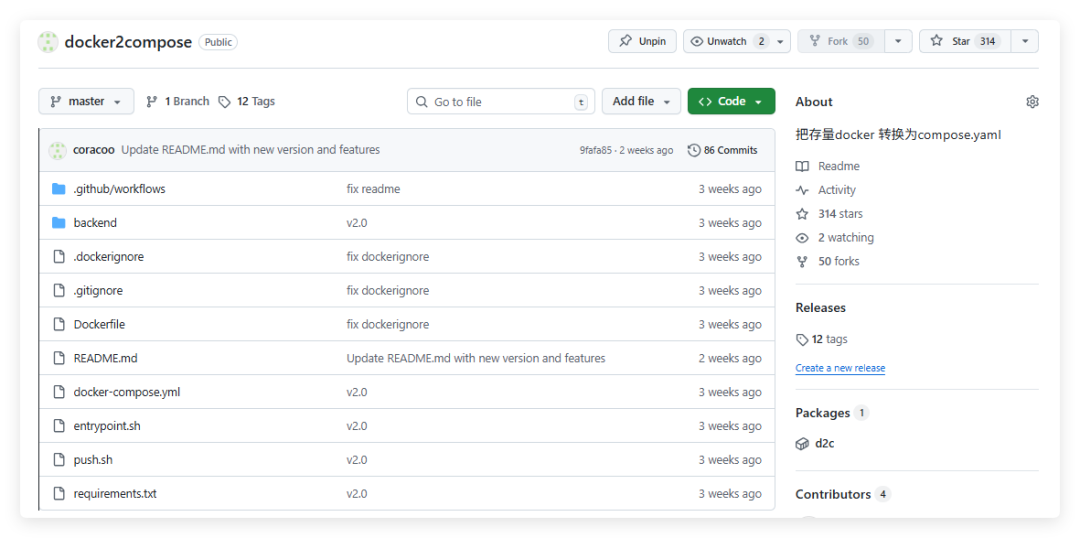The width and height of the screenshot is (1080, 538).
Task: Open the Dockerfile file
Action: click(x=99, y=324)
